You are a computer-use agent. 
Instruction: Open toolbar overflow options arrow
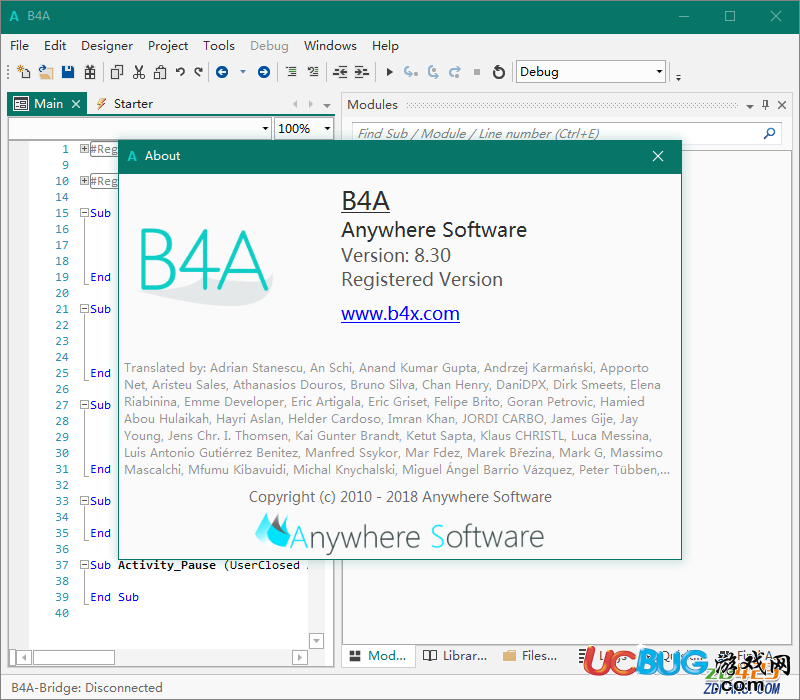point(679,78)
